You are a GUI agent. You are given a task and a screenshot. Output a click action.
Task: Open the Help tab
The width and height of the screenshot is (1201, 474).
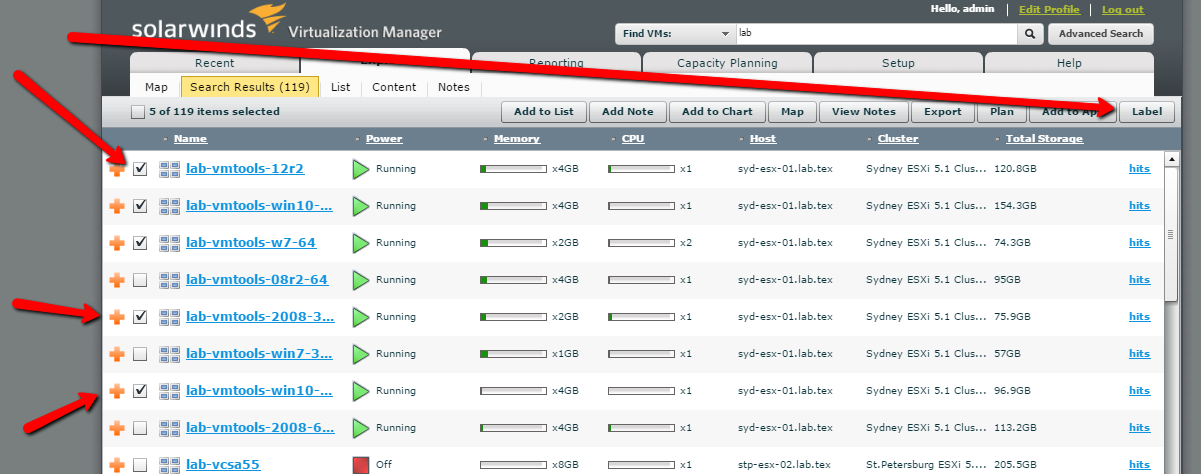(x=1069, y=63)
